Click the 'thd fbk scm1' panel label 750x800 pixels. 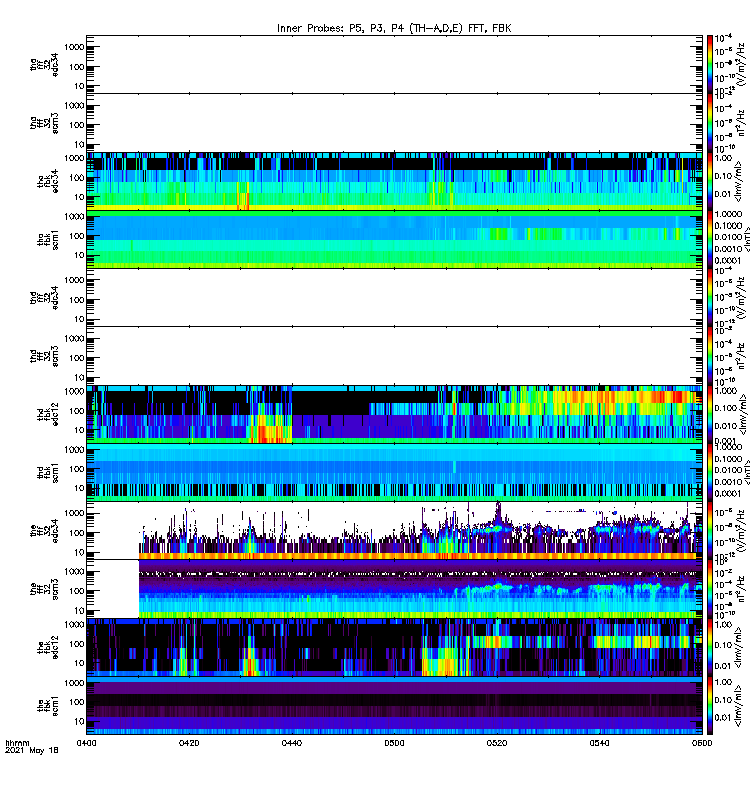pyautogui.click(x=48, y=472)
